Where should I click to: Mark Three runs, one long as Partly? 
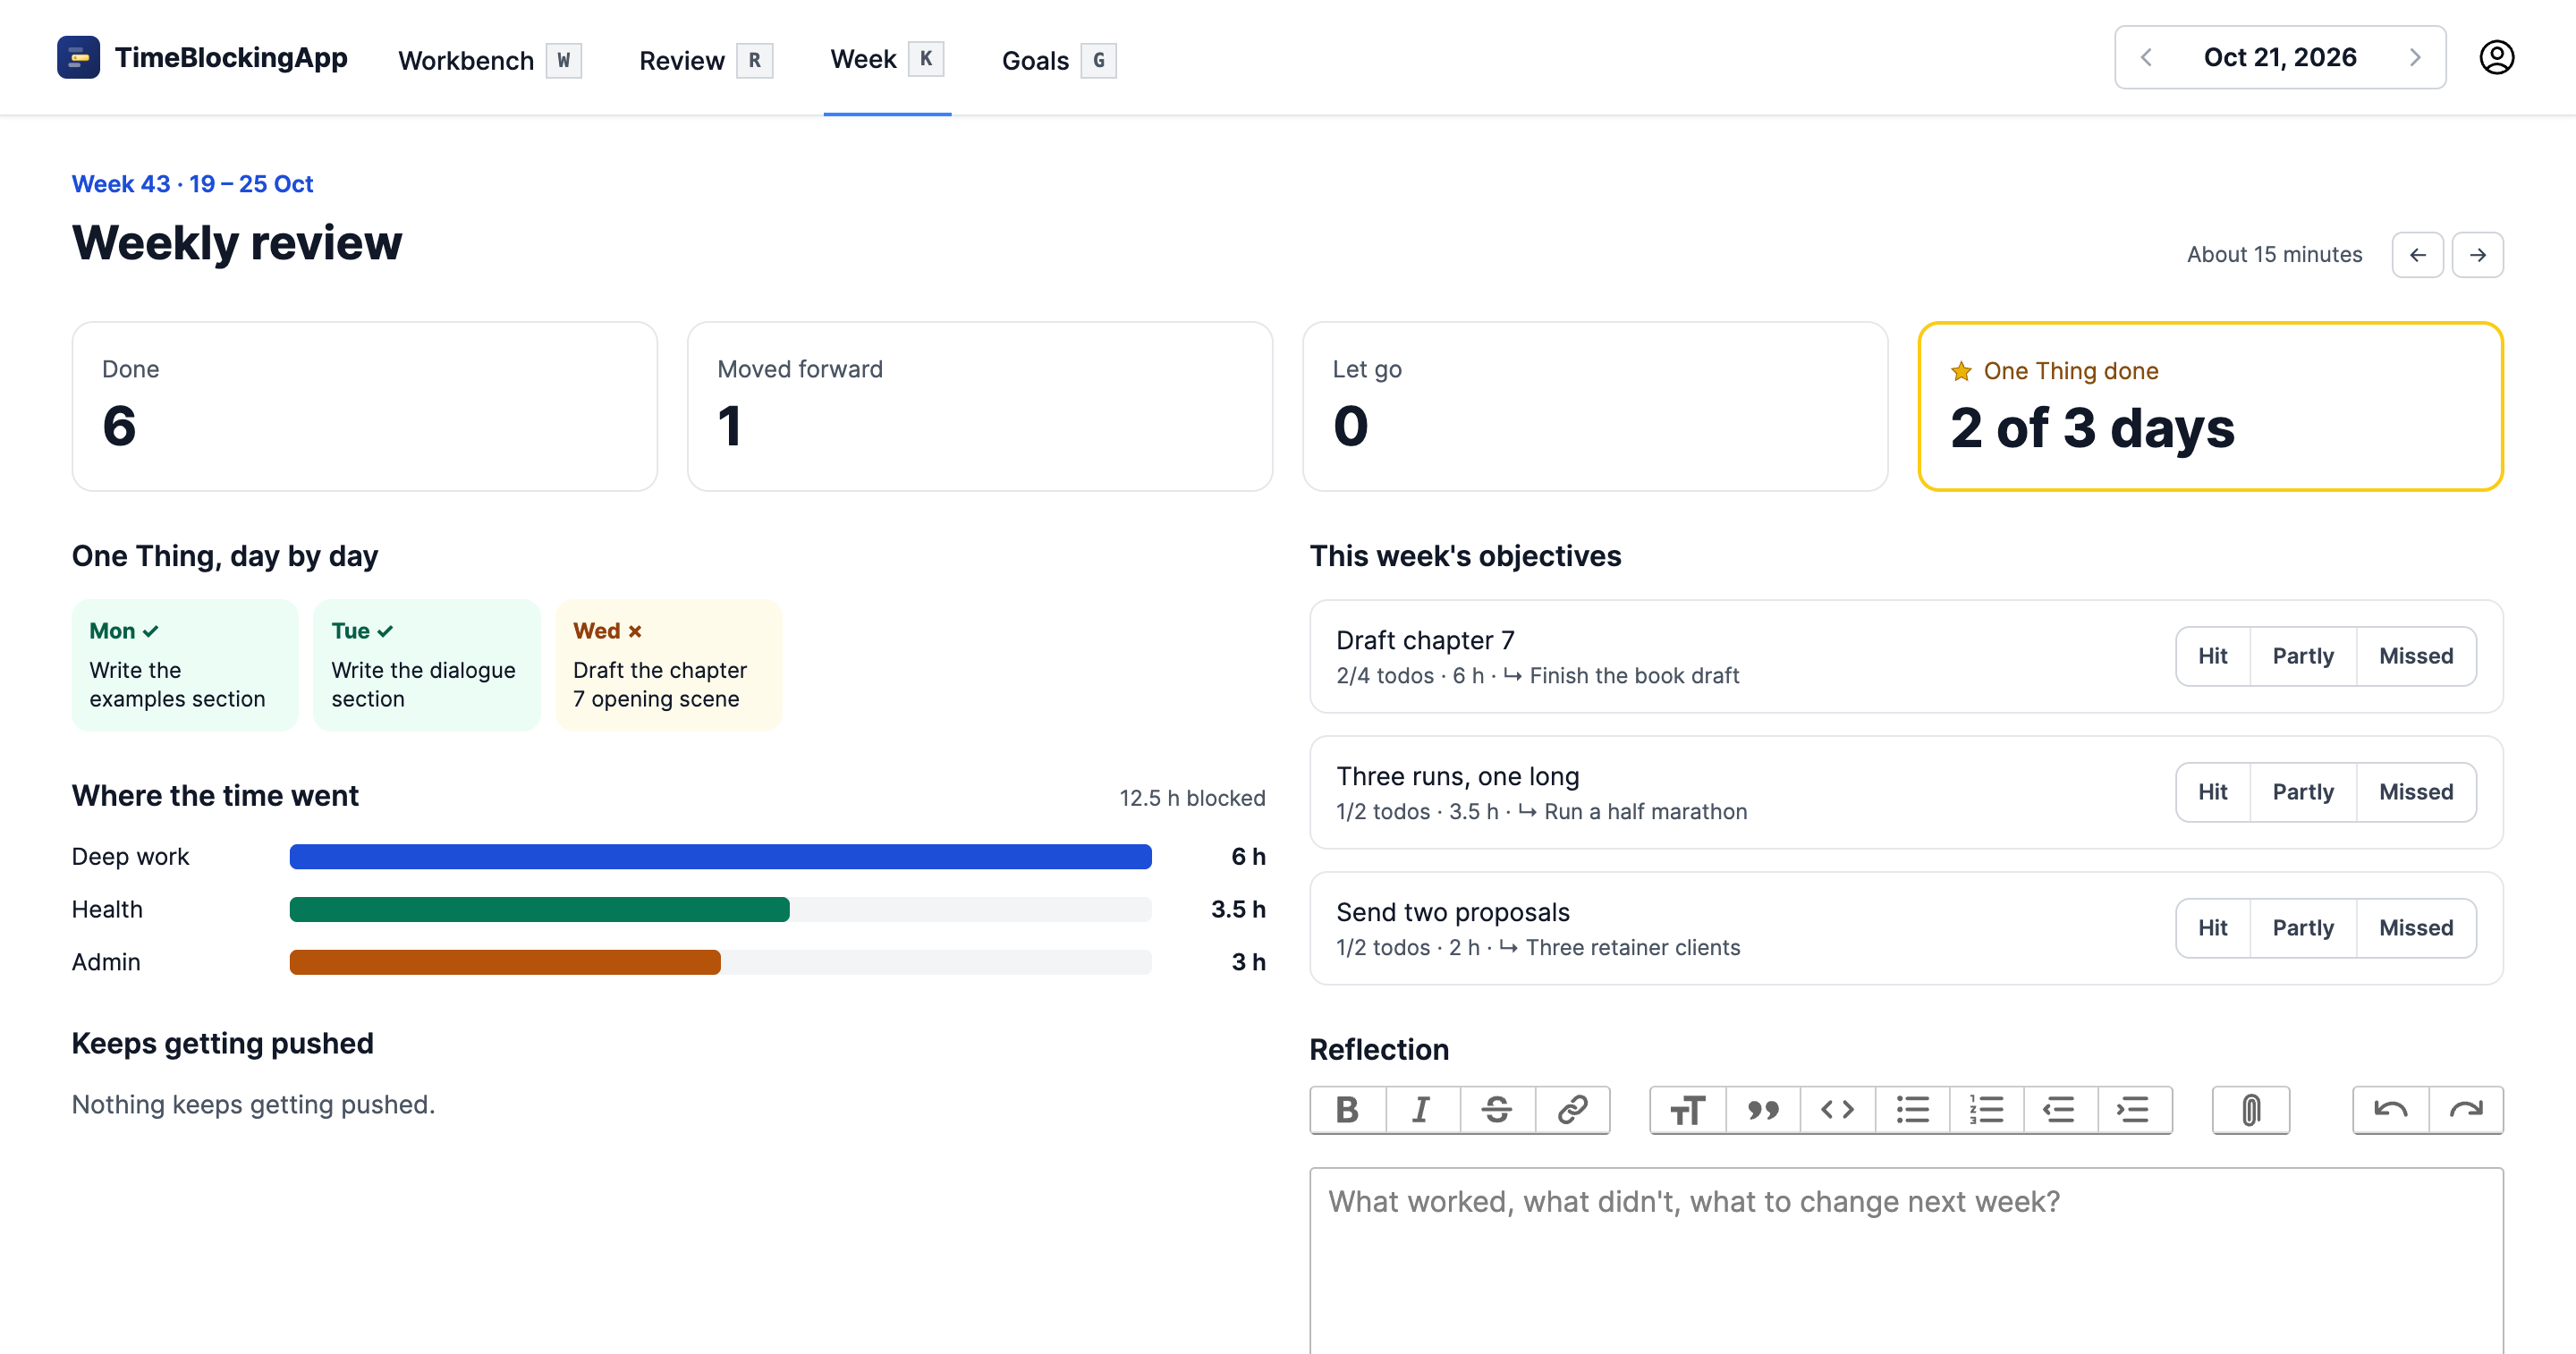coord(2303,792)
